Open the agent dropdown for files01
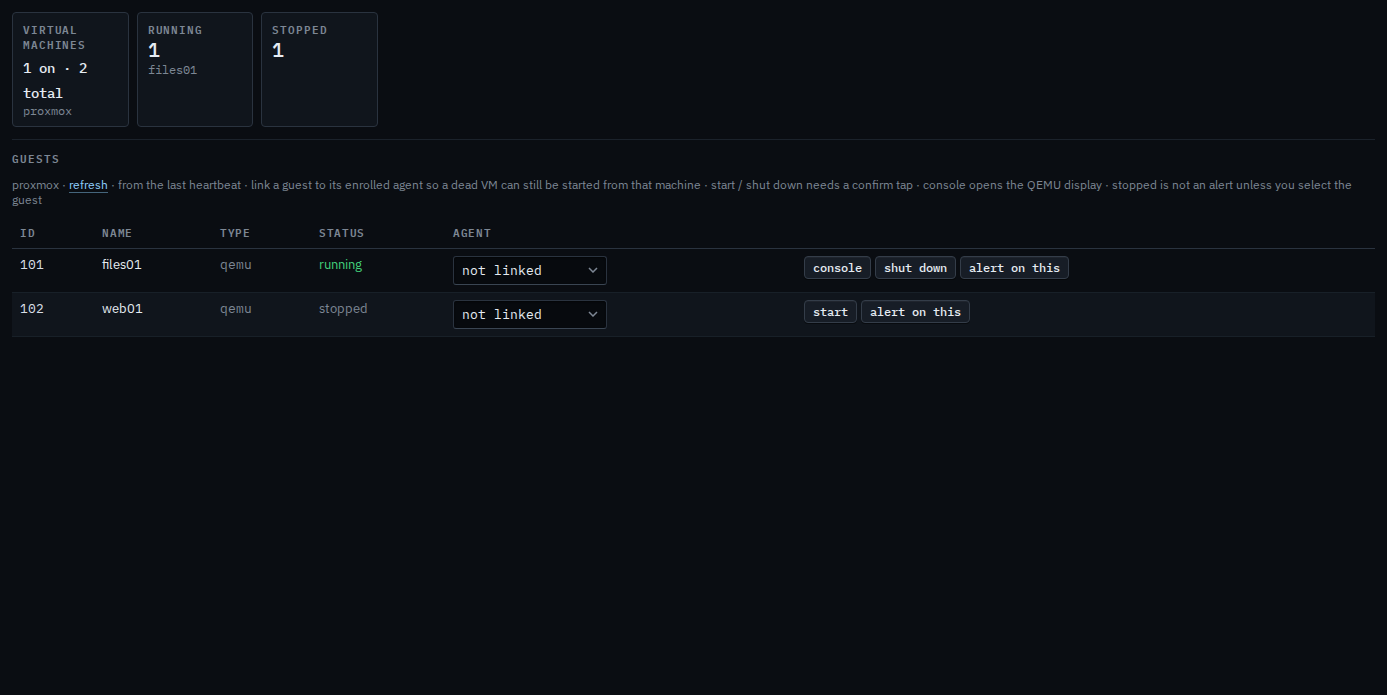Screen dimensions: 1387x695 coord(530,270)
